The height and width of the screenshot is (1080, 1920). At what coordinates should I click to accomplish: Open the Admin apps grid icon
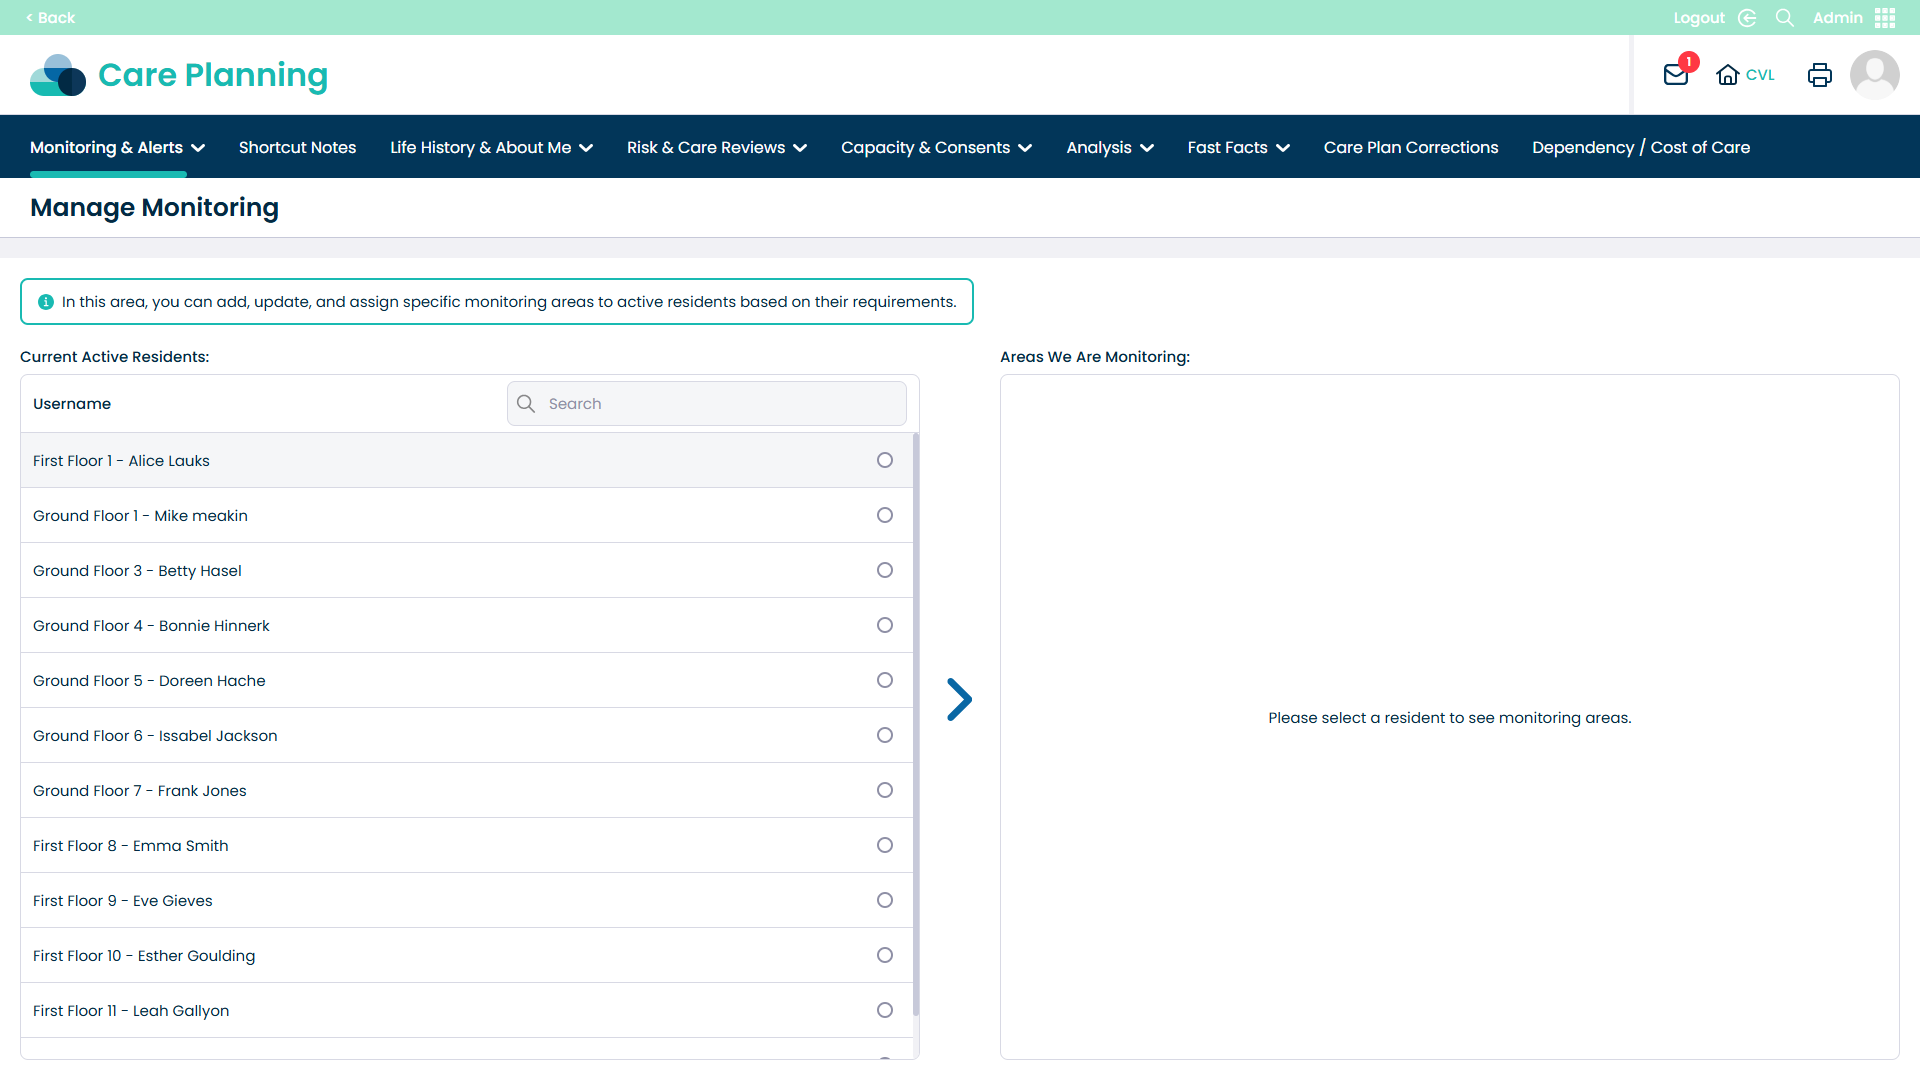coord(1885,18)
